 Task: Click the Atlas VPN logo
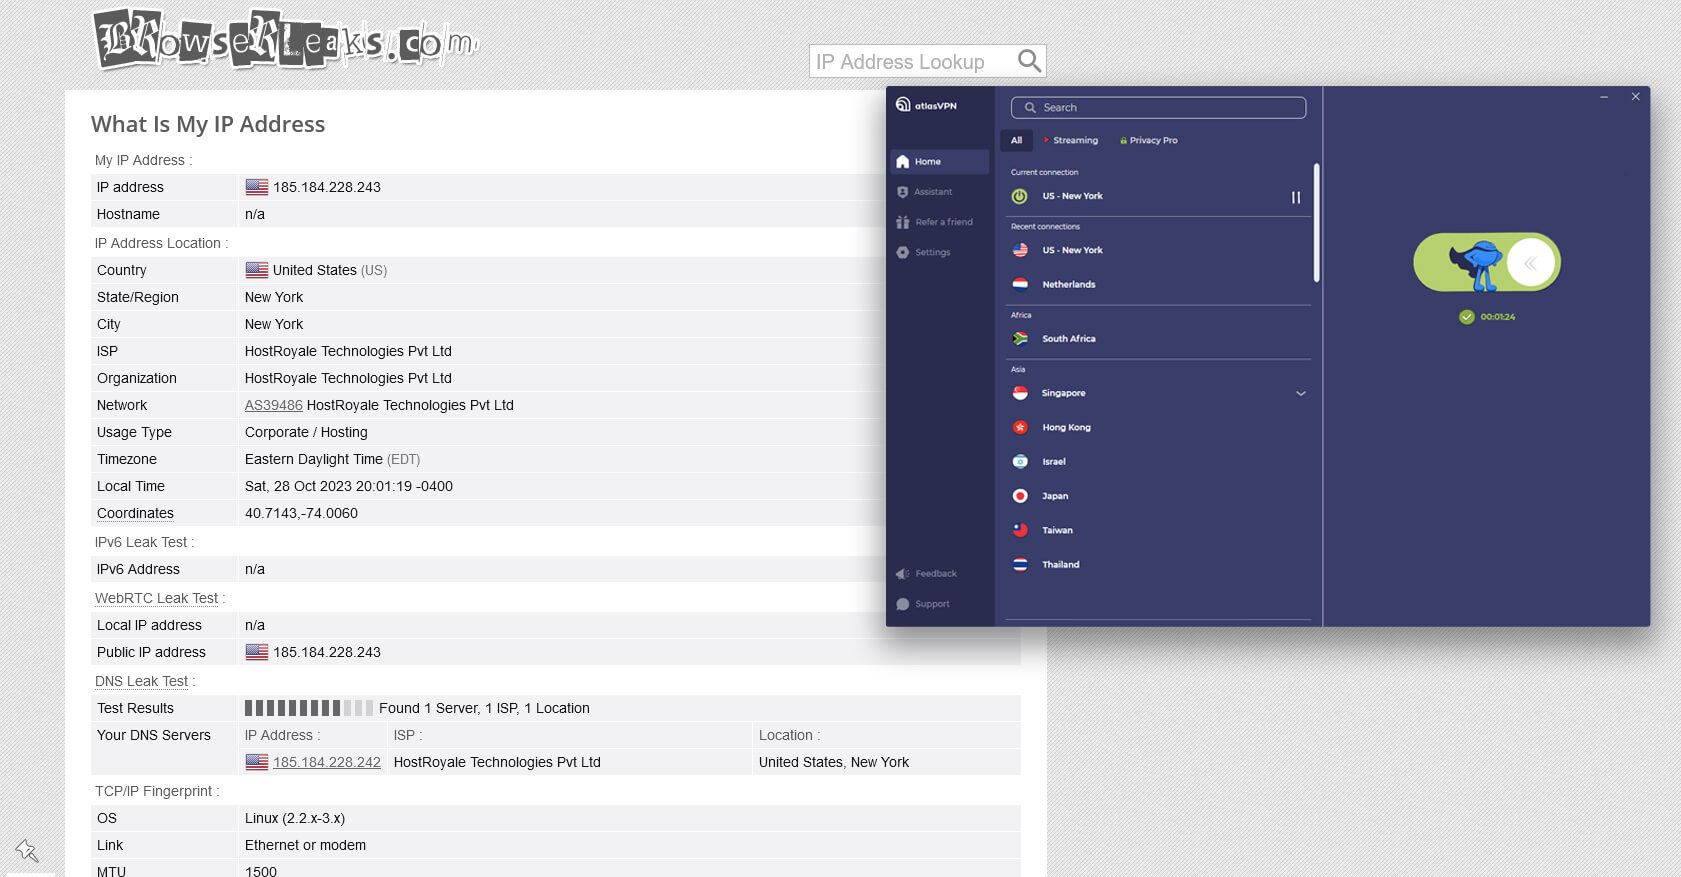[x=926, y=105]
